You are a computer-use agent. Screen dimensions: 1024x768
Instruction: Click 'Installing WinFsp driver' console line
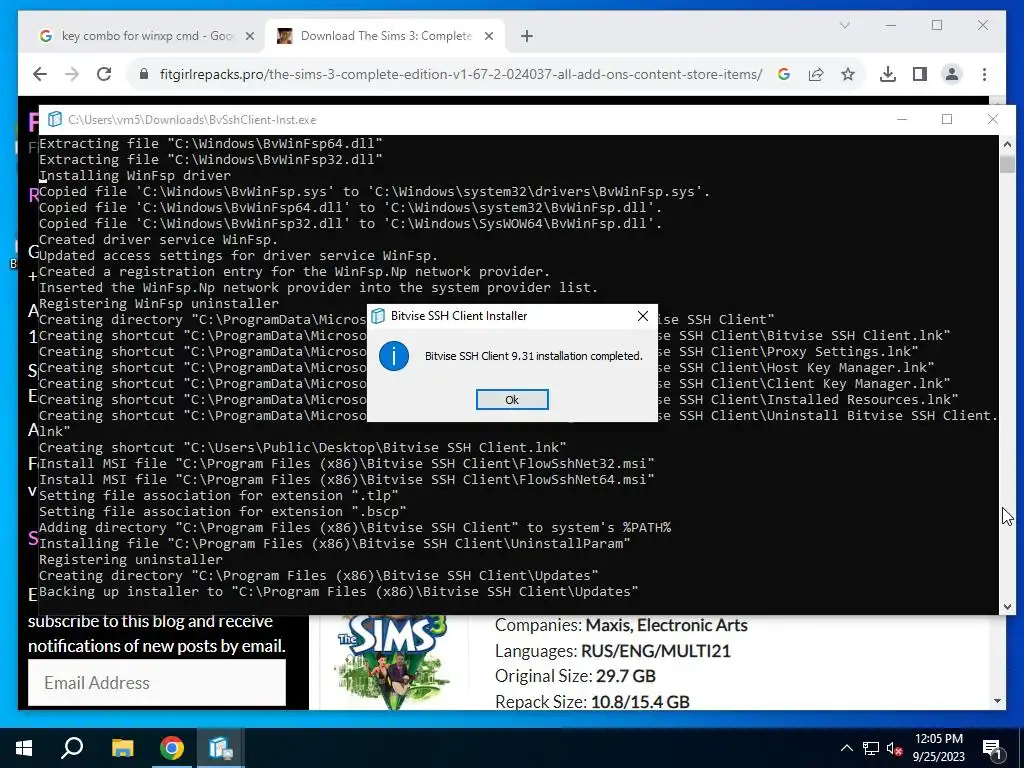point(135,176)
